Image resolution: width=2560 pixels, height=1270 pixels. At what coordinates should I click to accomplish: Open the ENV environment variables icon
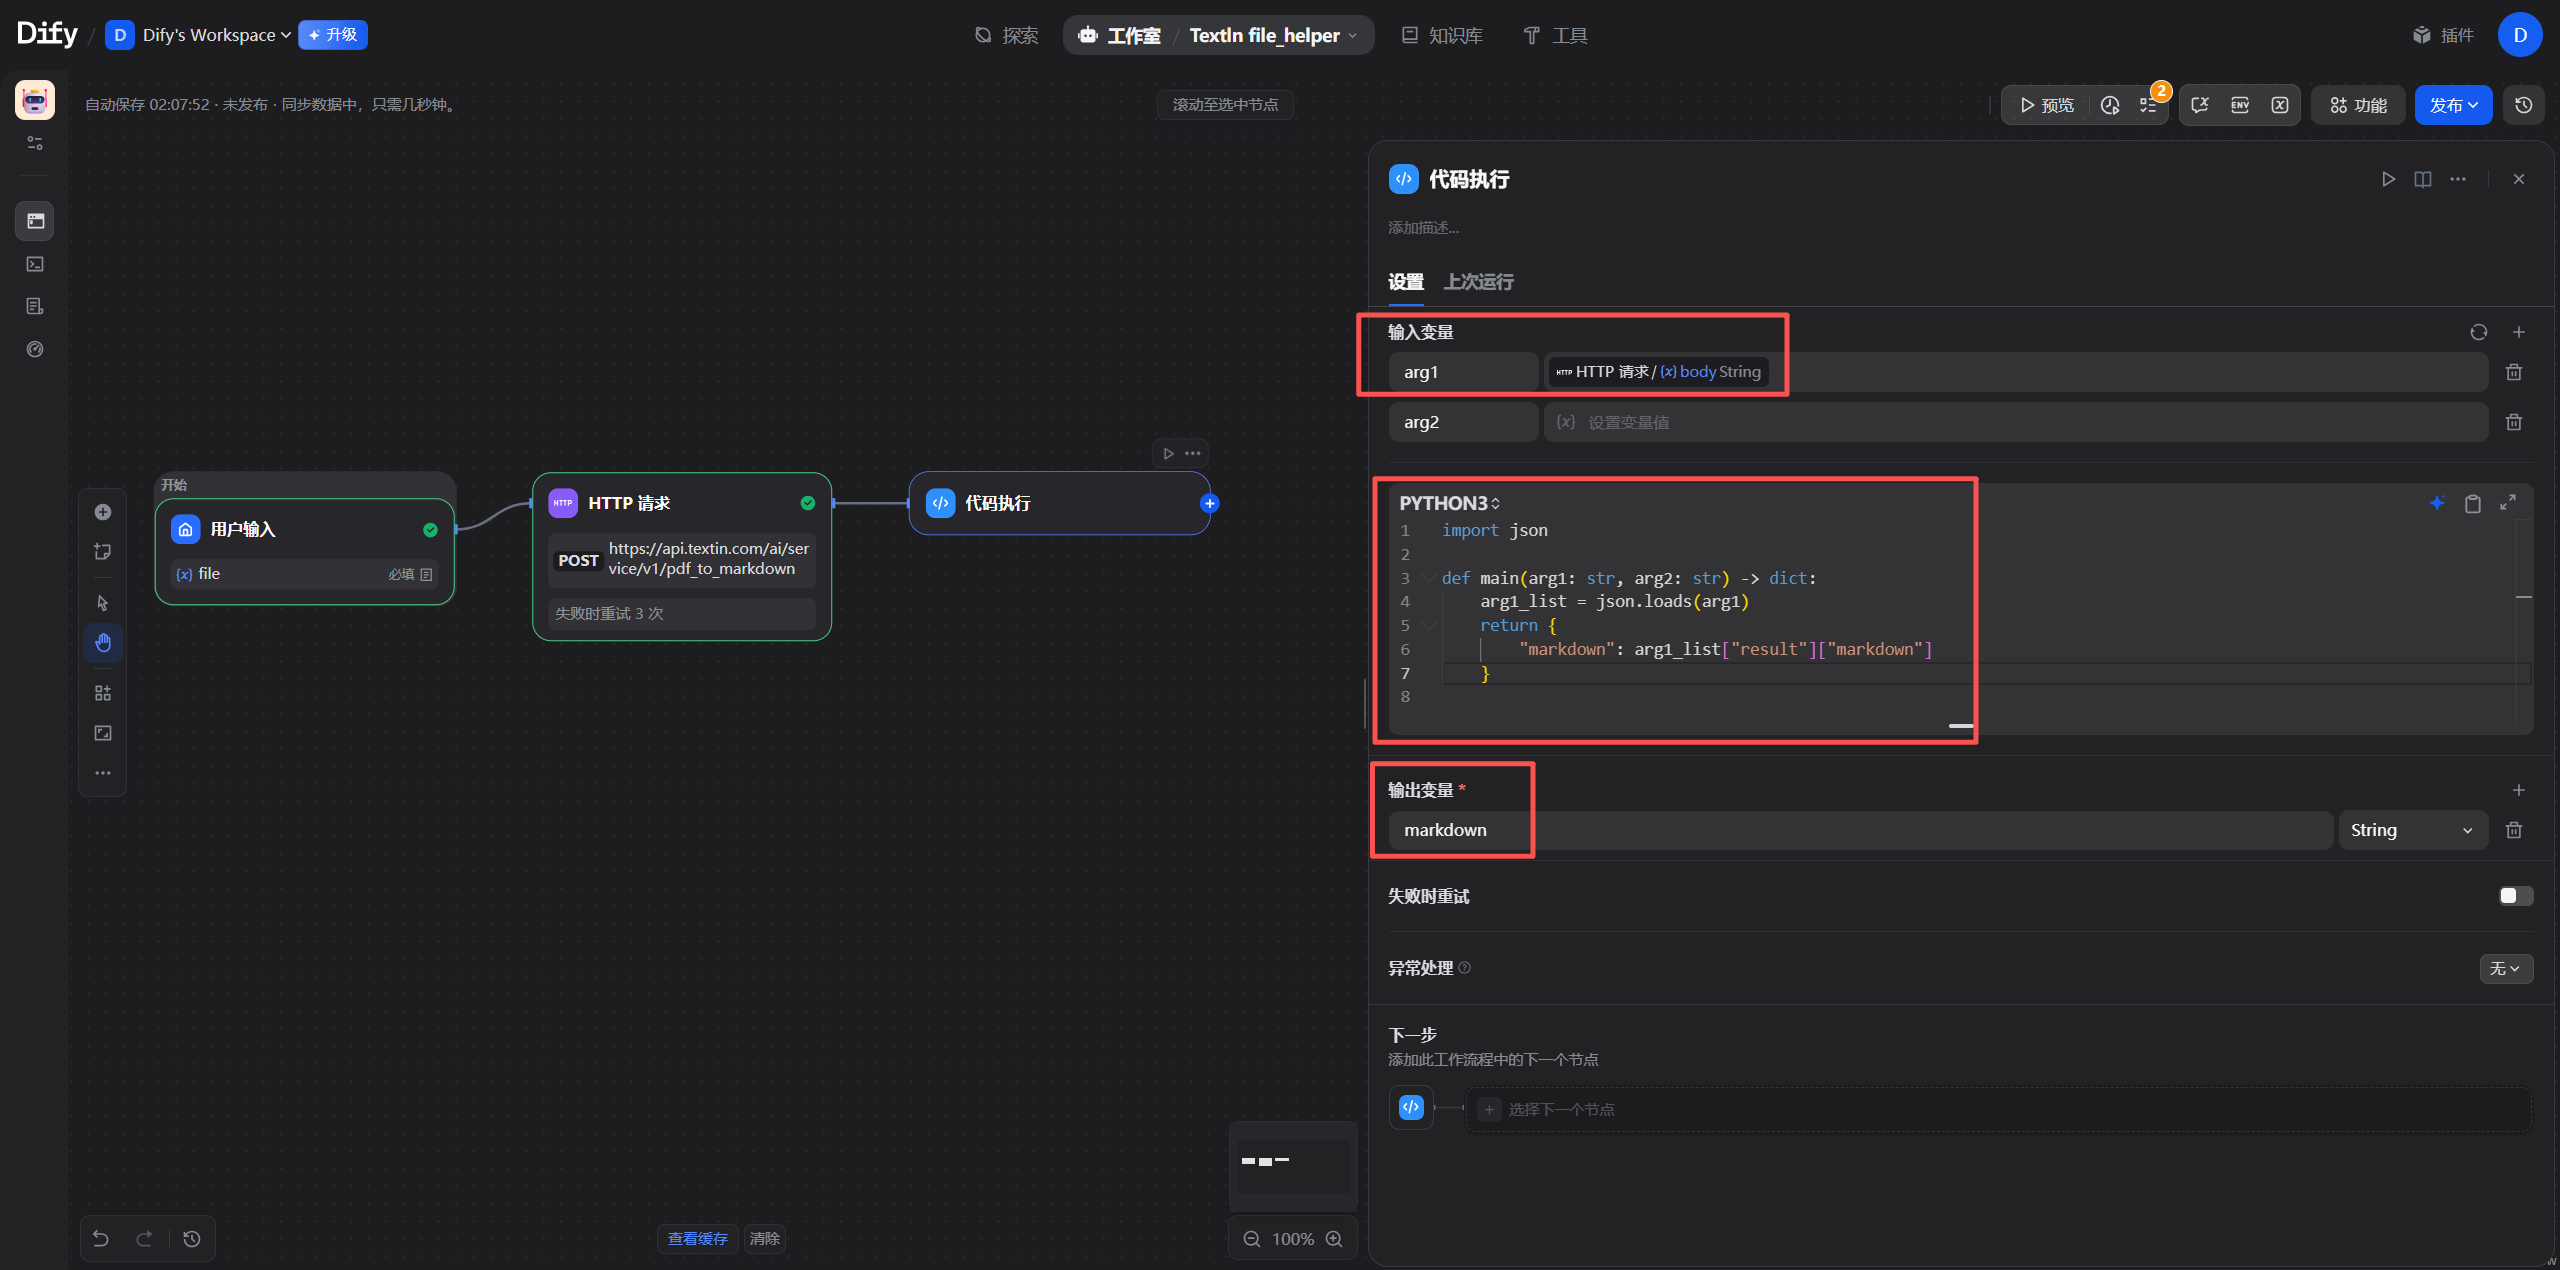(2240, 105)
